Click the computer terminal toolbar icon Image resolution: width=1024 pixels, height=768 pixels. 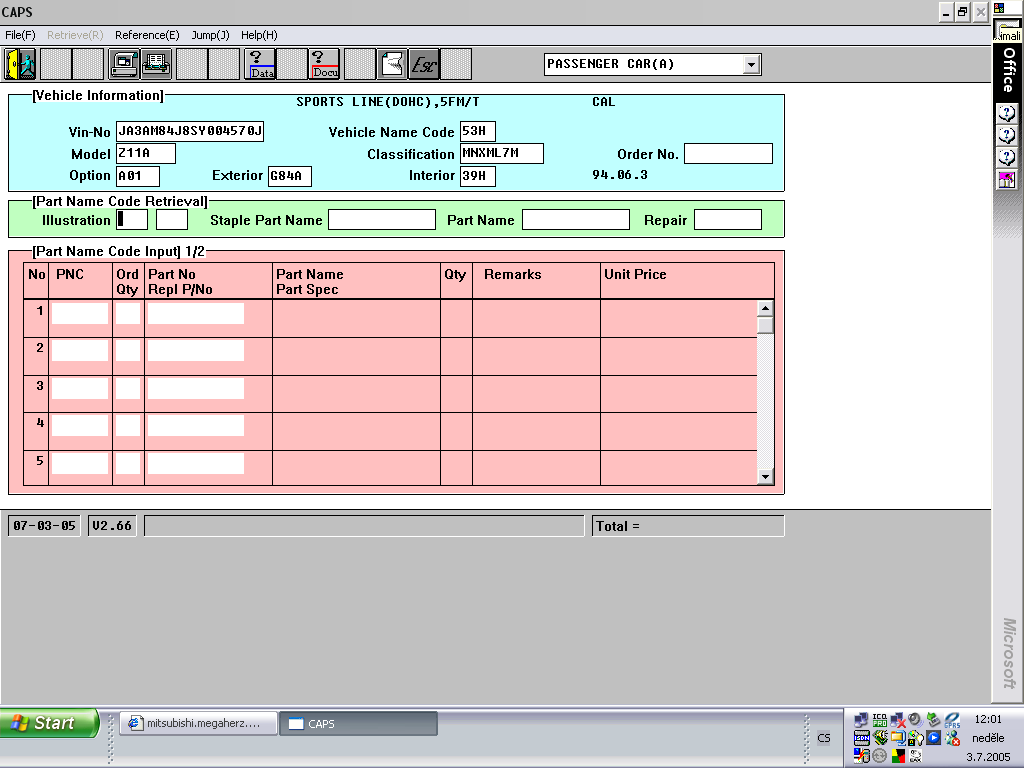pyautogui.click(x=124, y=64)
